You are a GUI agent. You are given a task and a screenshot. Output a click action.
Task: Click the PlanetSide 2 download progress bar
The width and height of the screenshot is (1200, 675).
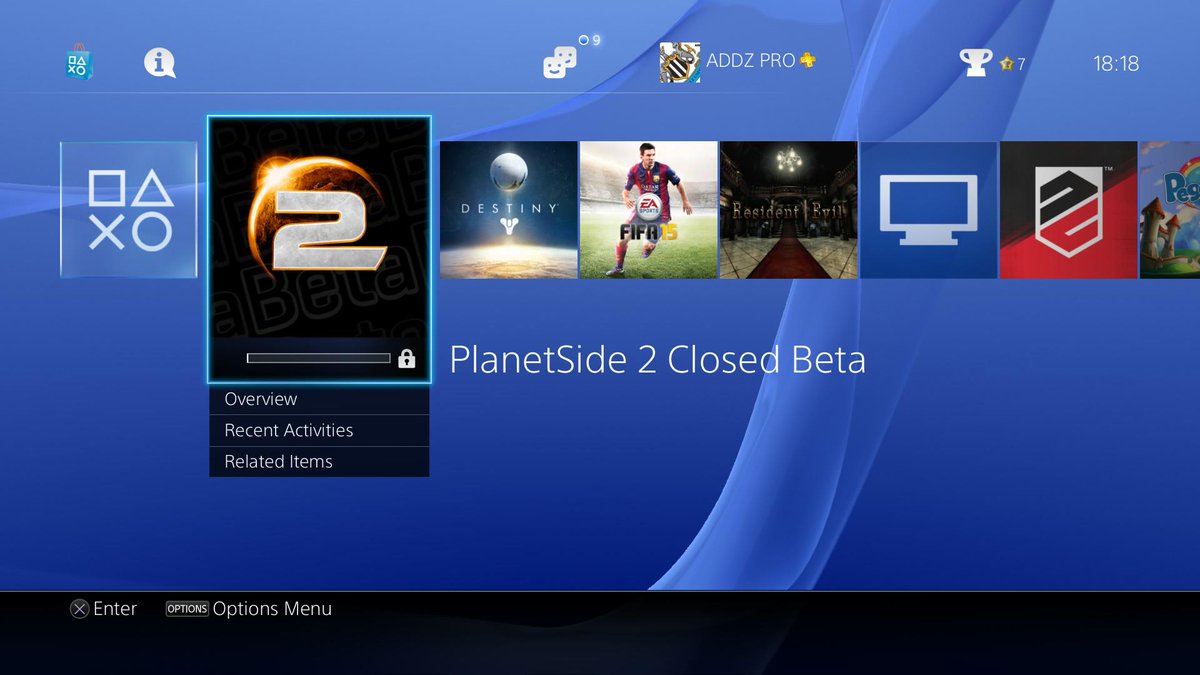318,358
